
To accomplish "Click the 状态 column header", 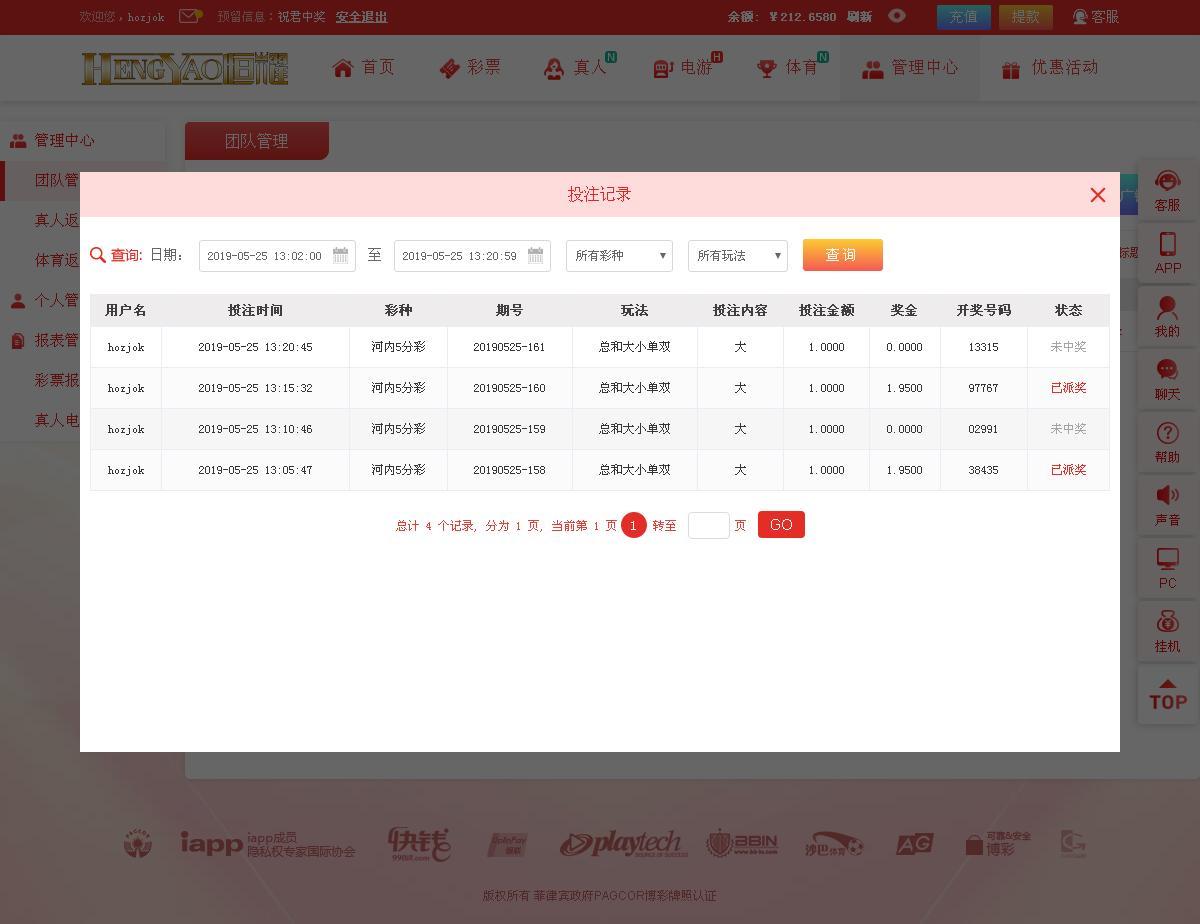I will pyautogui.click(x=1068, y=311).
